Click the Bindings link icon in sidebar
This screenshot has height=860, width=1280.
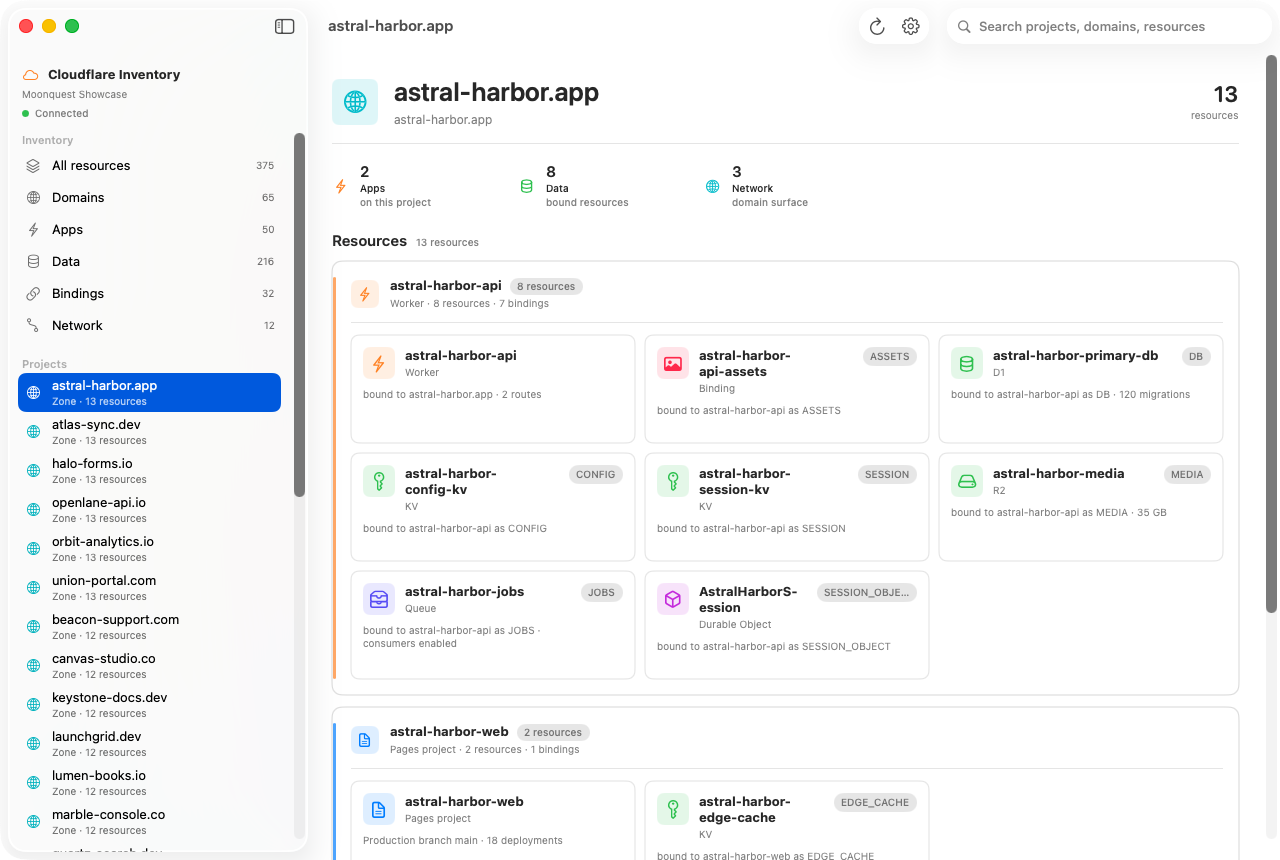pos(33,294)
